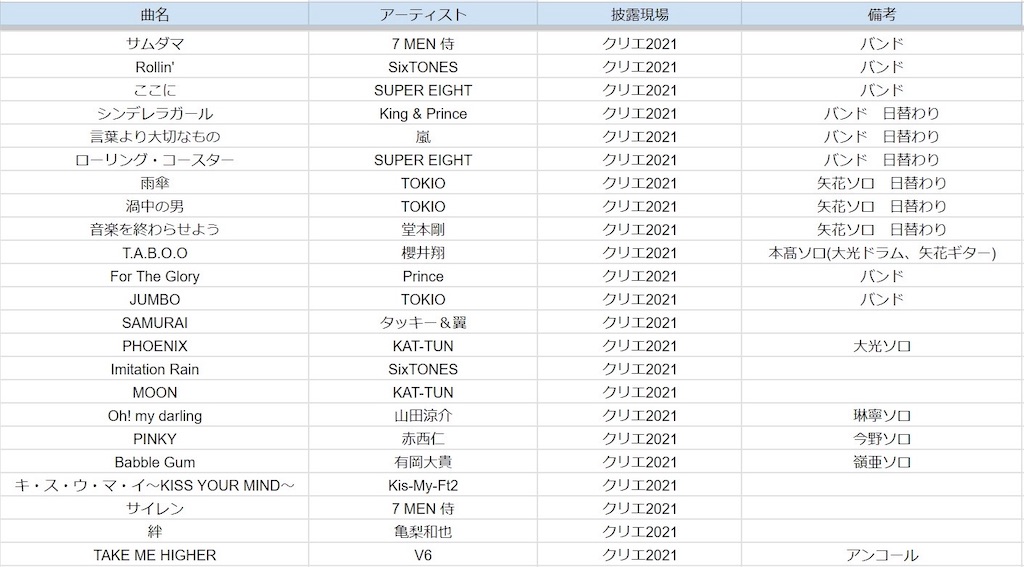Select the サイレン song cell
Image resolution: width=1024 pixels, height=567 pixels.
coord(155,509)
